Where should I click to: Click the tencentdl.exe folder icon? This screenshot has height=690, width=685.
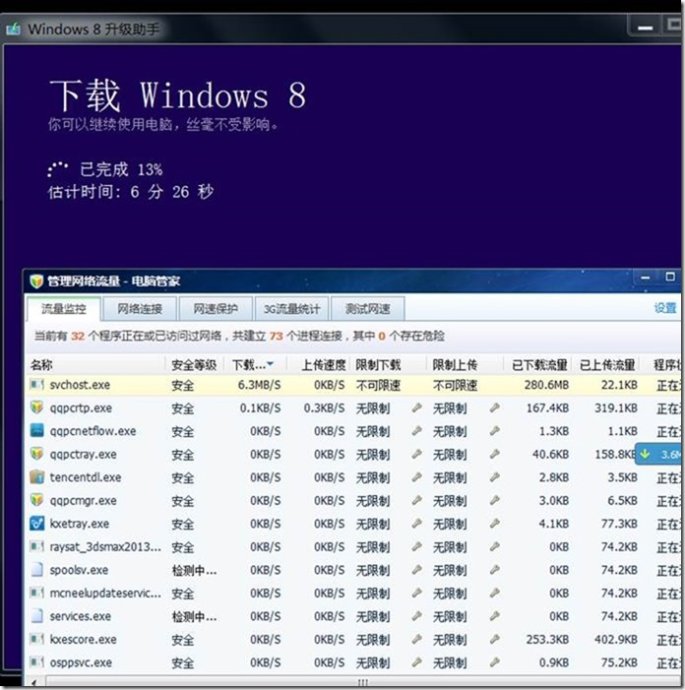(x=37, y=477)
